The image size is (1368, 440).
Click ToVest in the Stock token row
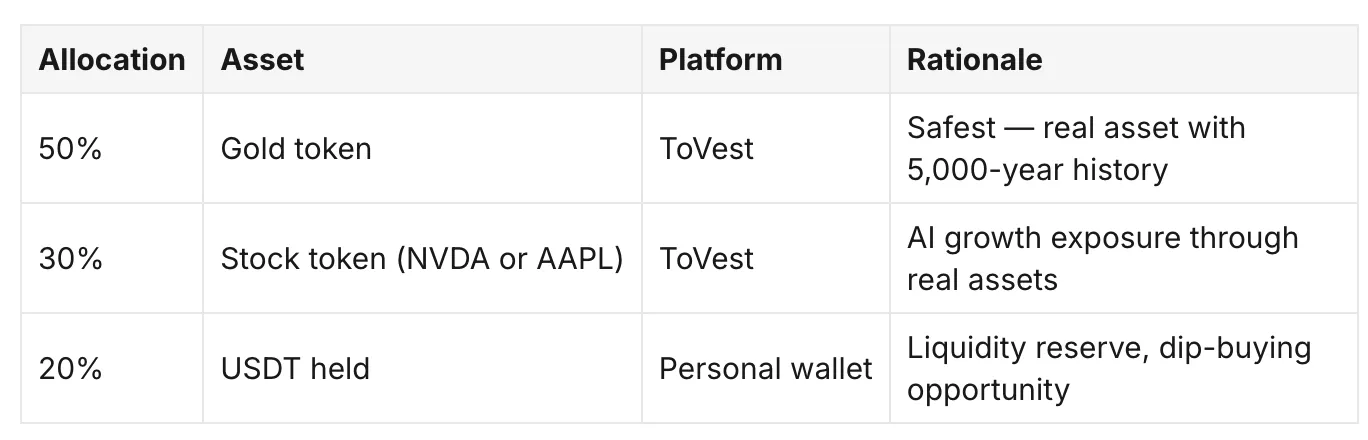(x=706, y=259)
